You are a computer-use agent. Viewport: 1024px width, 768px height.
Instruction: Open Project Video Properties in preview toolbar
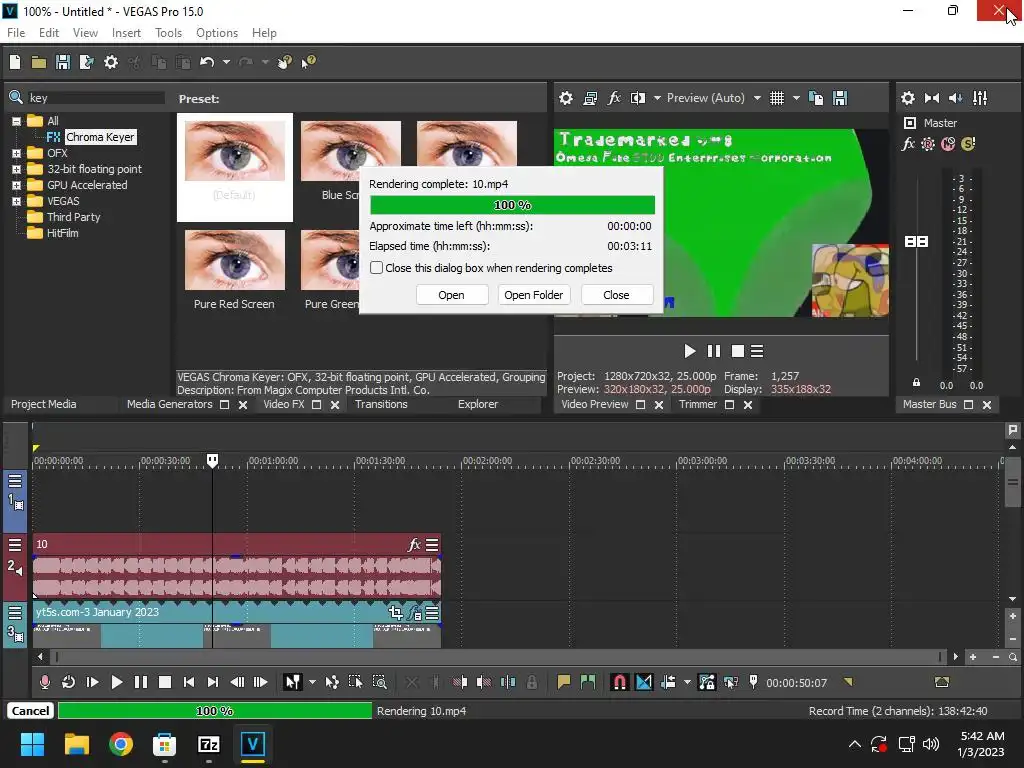566,98
